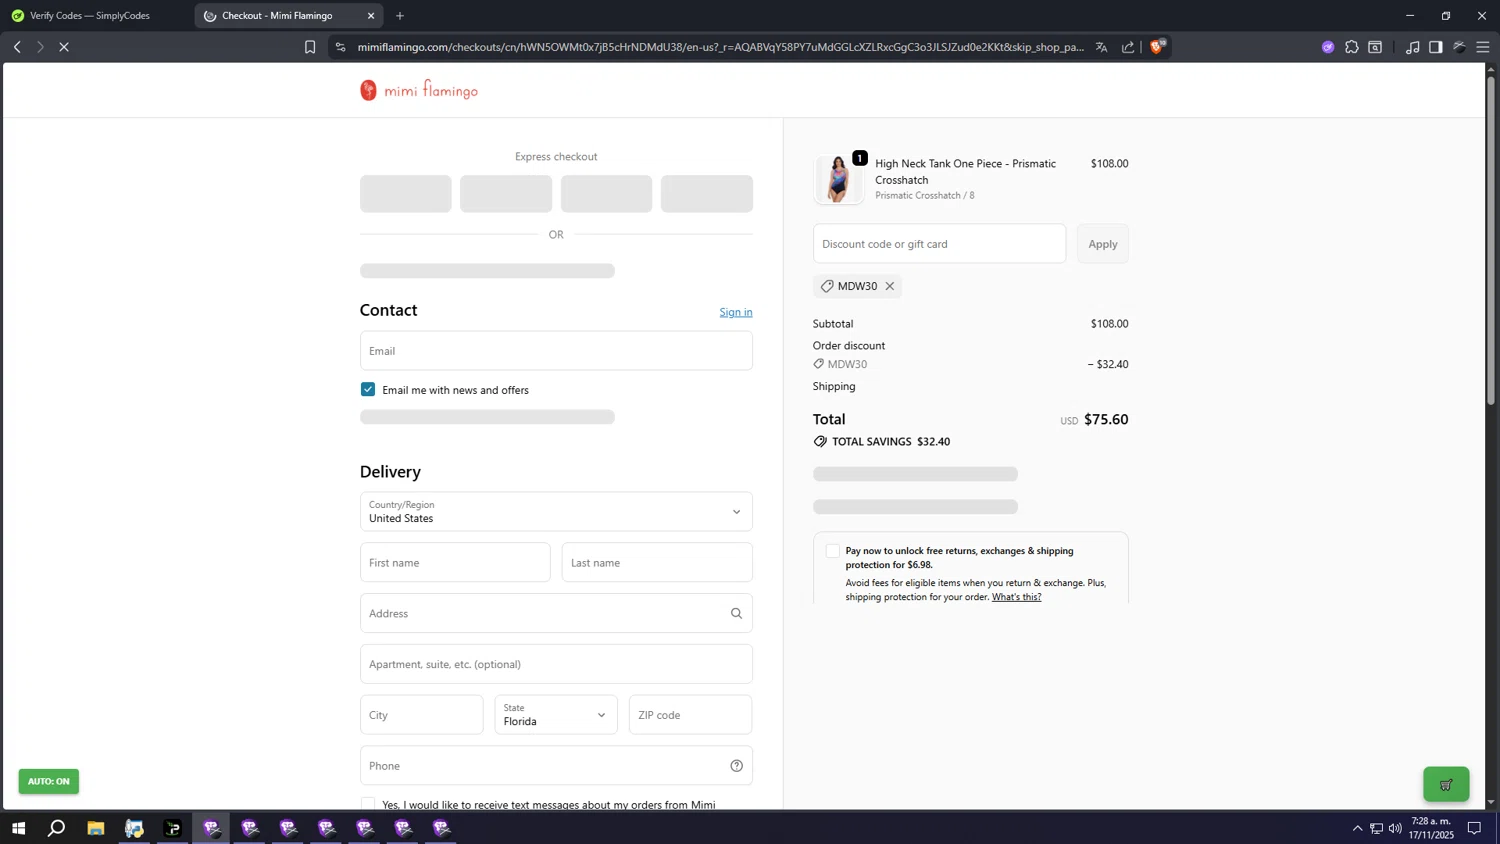1500x844 pixels.
Task: Focus the Last name field
Action: tap(657, 562)
